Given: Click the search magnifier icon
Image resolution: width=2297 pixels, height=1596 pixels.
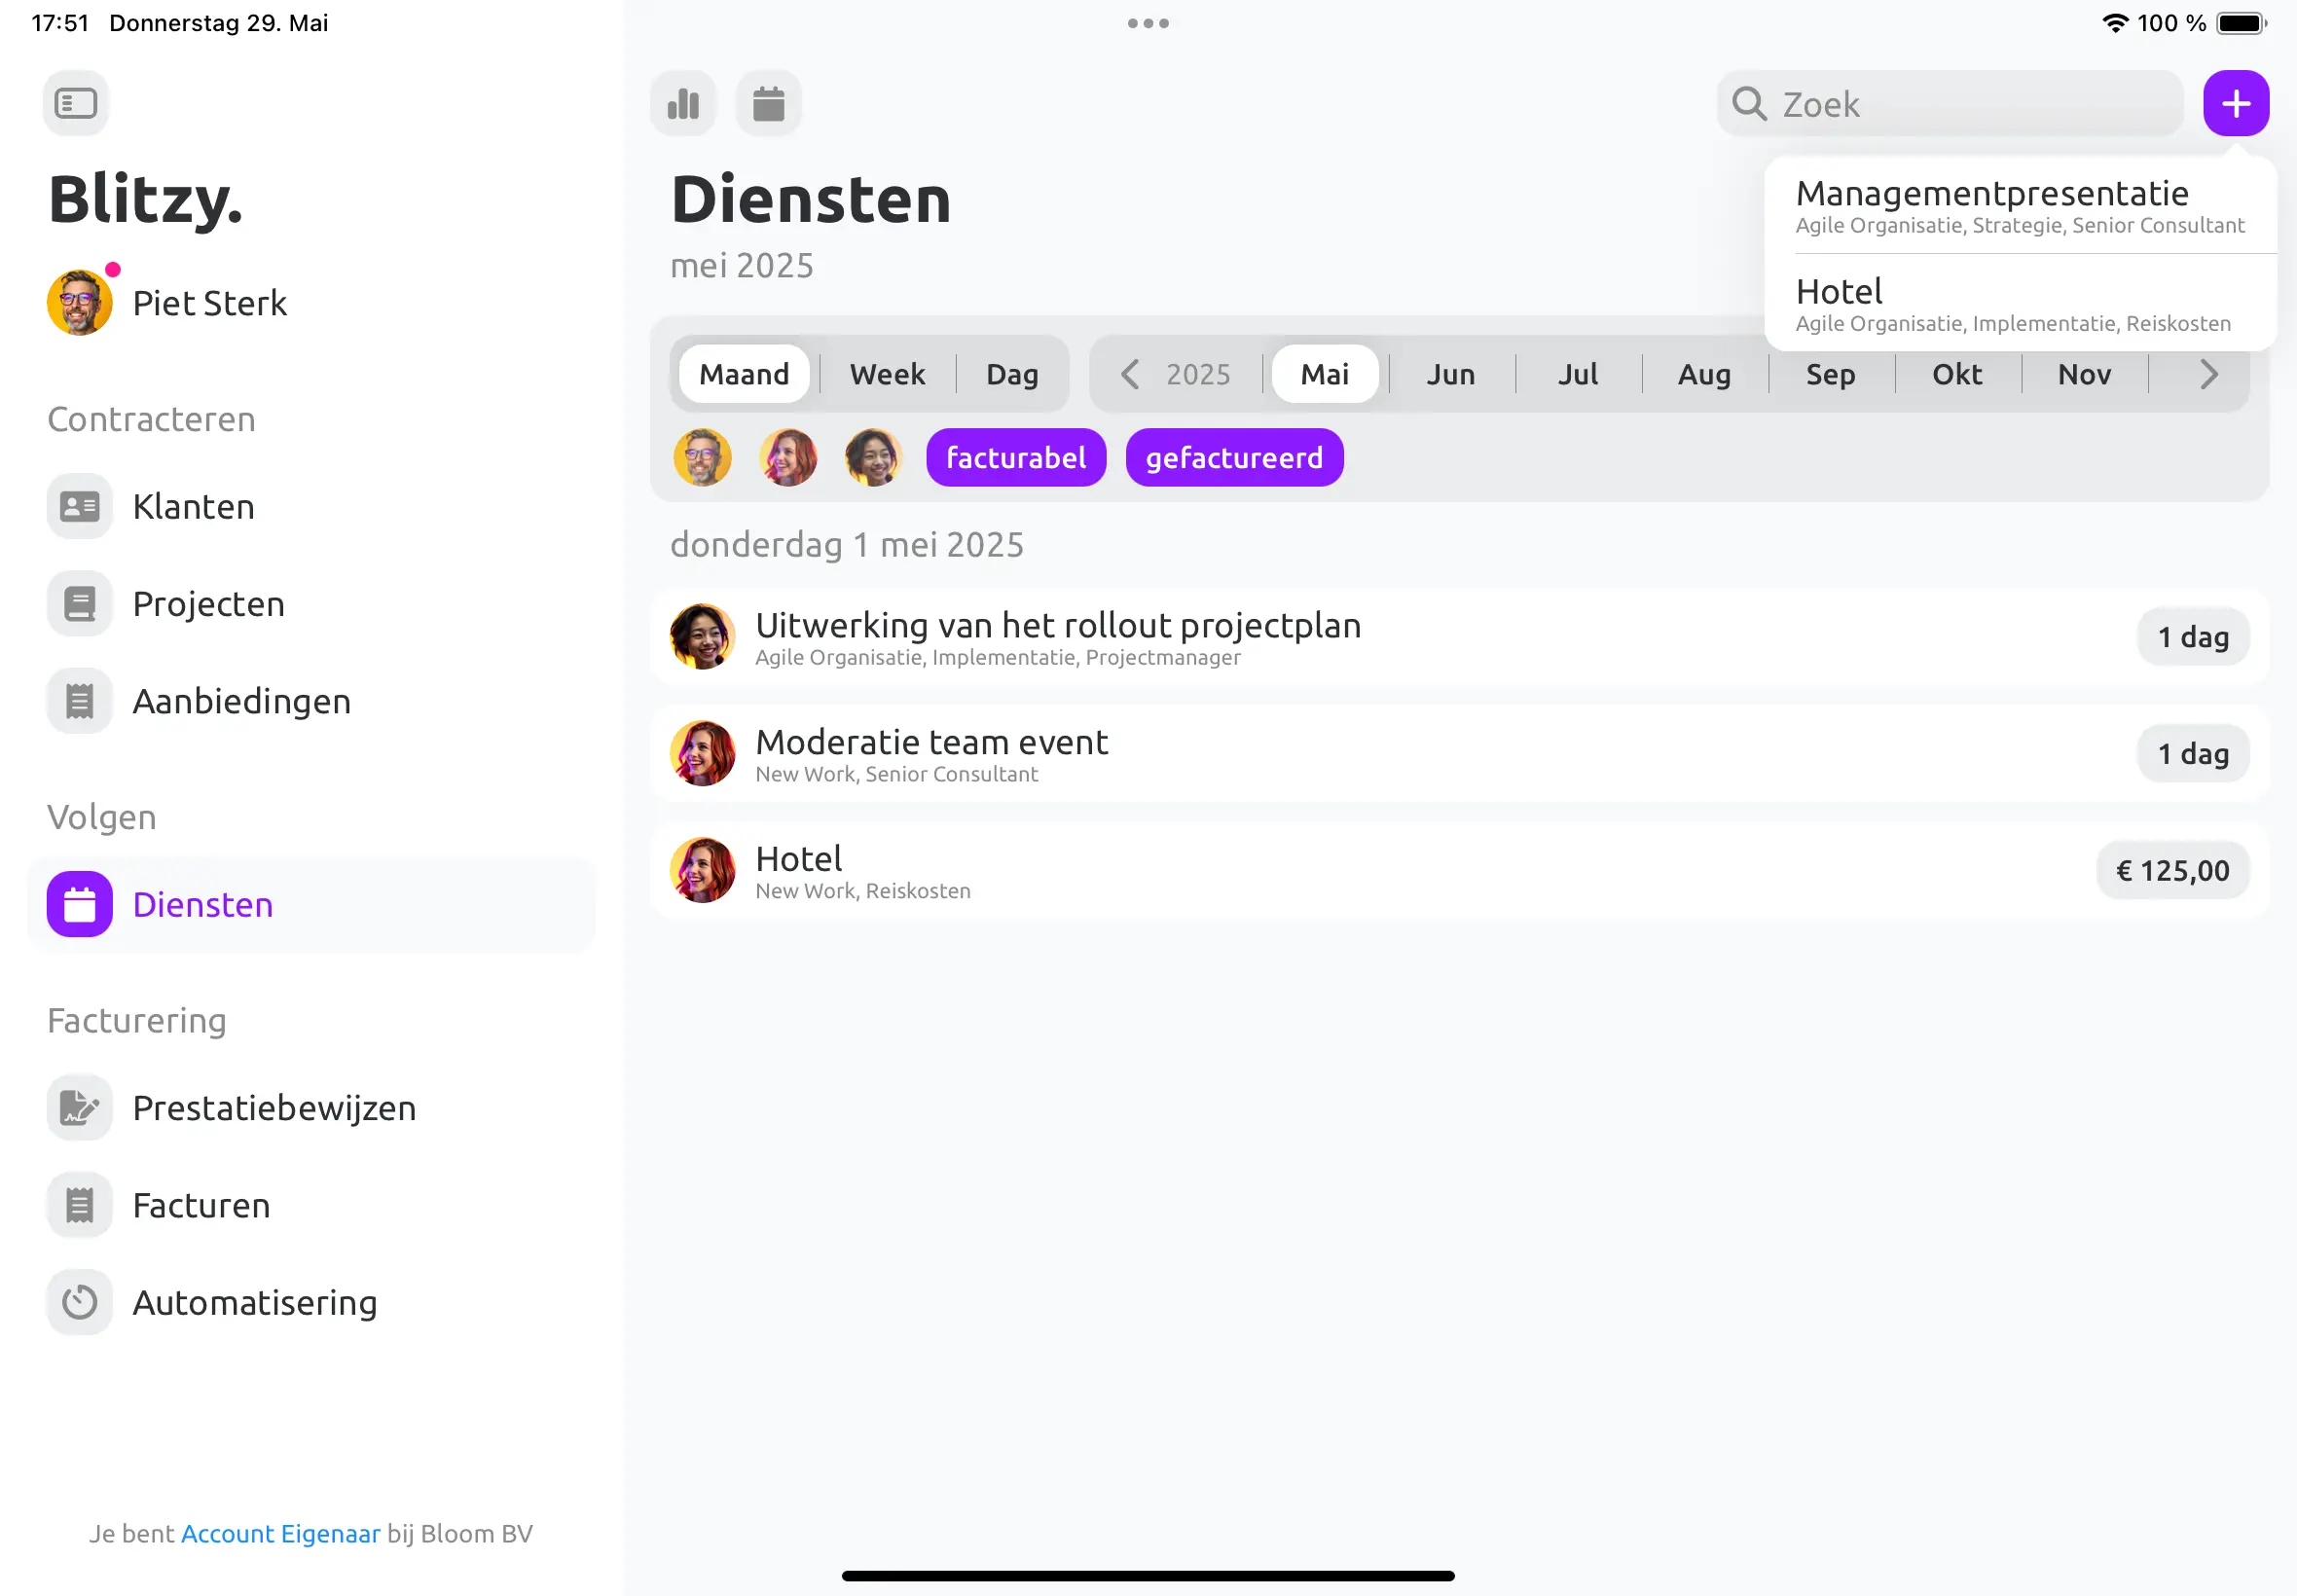Looking at the screenshot, I should coord(1750,103).
